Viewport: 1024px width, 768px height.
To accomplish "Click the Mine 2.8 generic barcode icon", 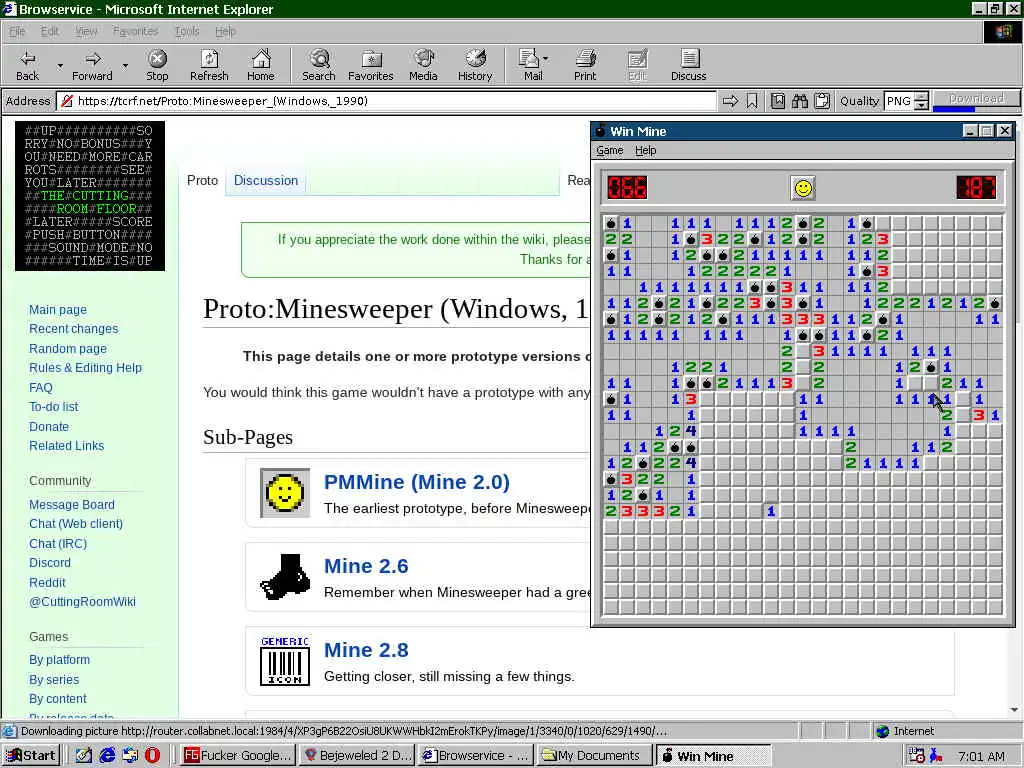I will point(285,660).
